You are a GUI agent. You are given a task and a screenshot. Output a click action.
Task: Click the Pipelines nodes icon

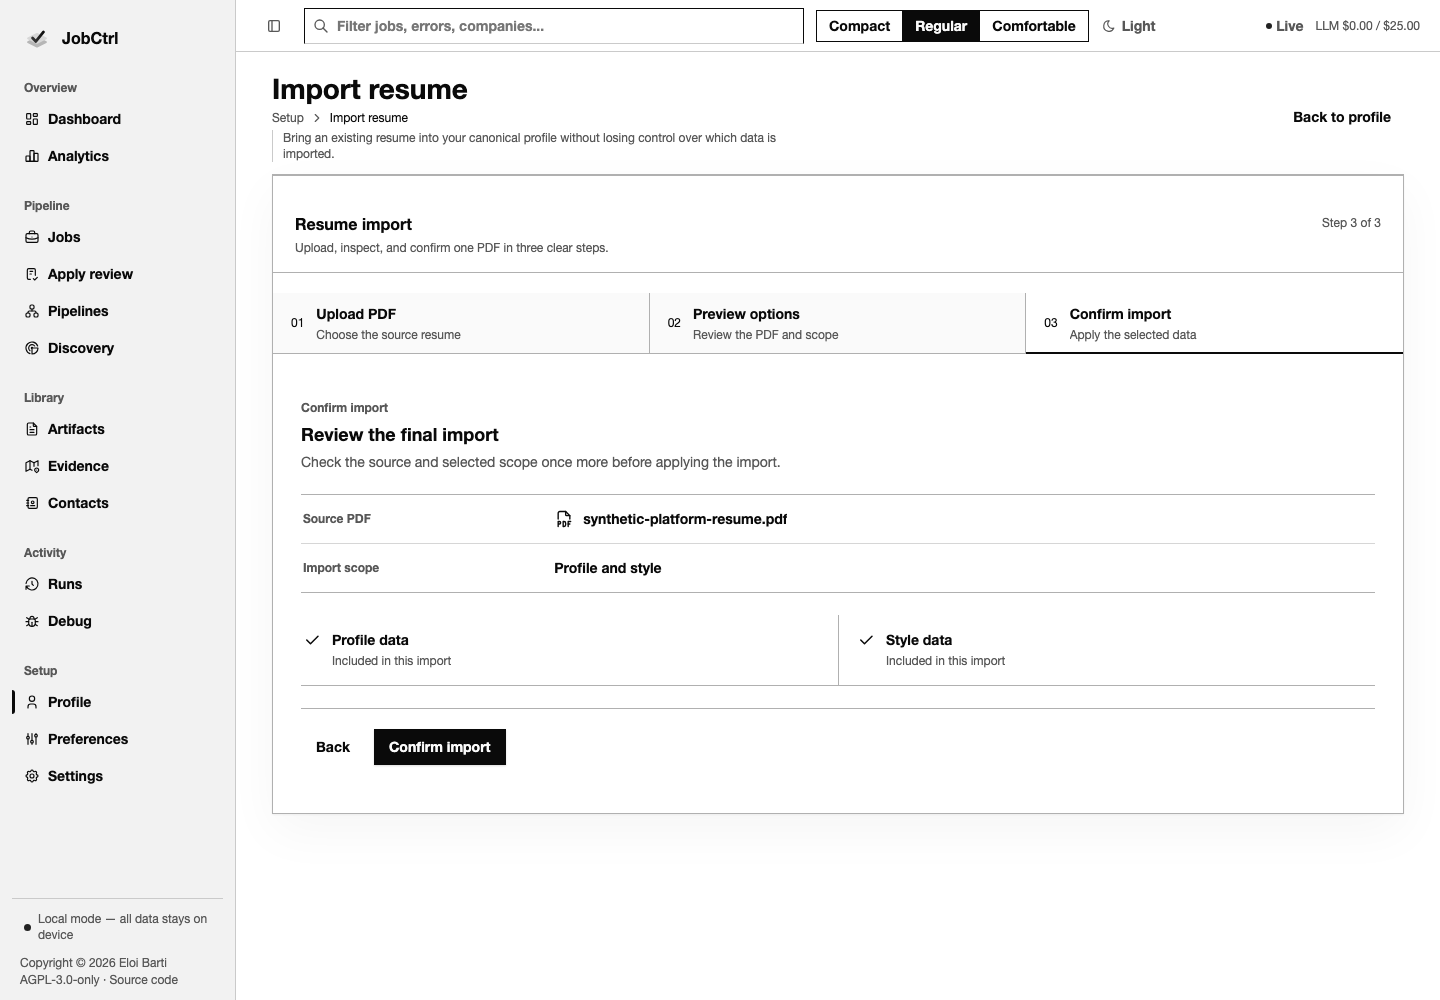tap(32, 311)
